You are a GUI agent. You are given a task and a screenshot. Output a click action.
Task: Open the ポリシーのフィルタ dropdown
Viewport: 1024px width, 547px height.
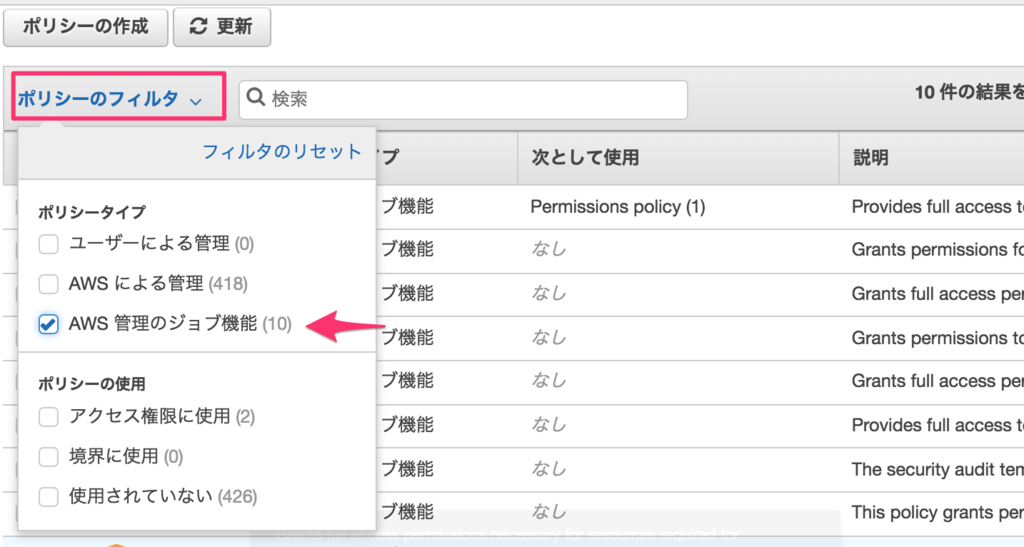pos(110,99)
